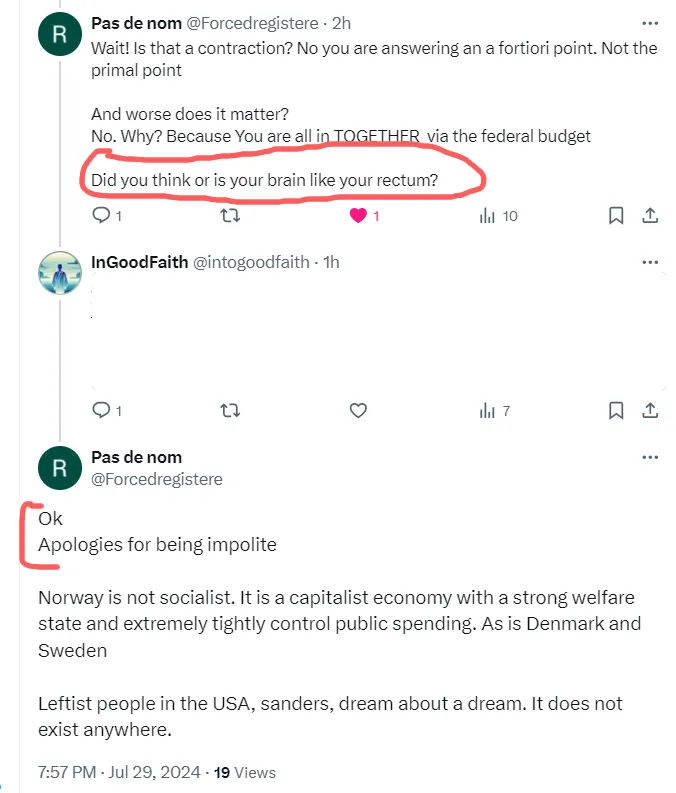The height and width of the screenshot is (793, 676).
Task: Open the @intogoodfaith profile handle
Action: tap(251, 262)
